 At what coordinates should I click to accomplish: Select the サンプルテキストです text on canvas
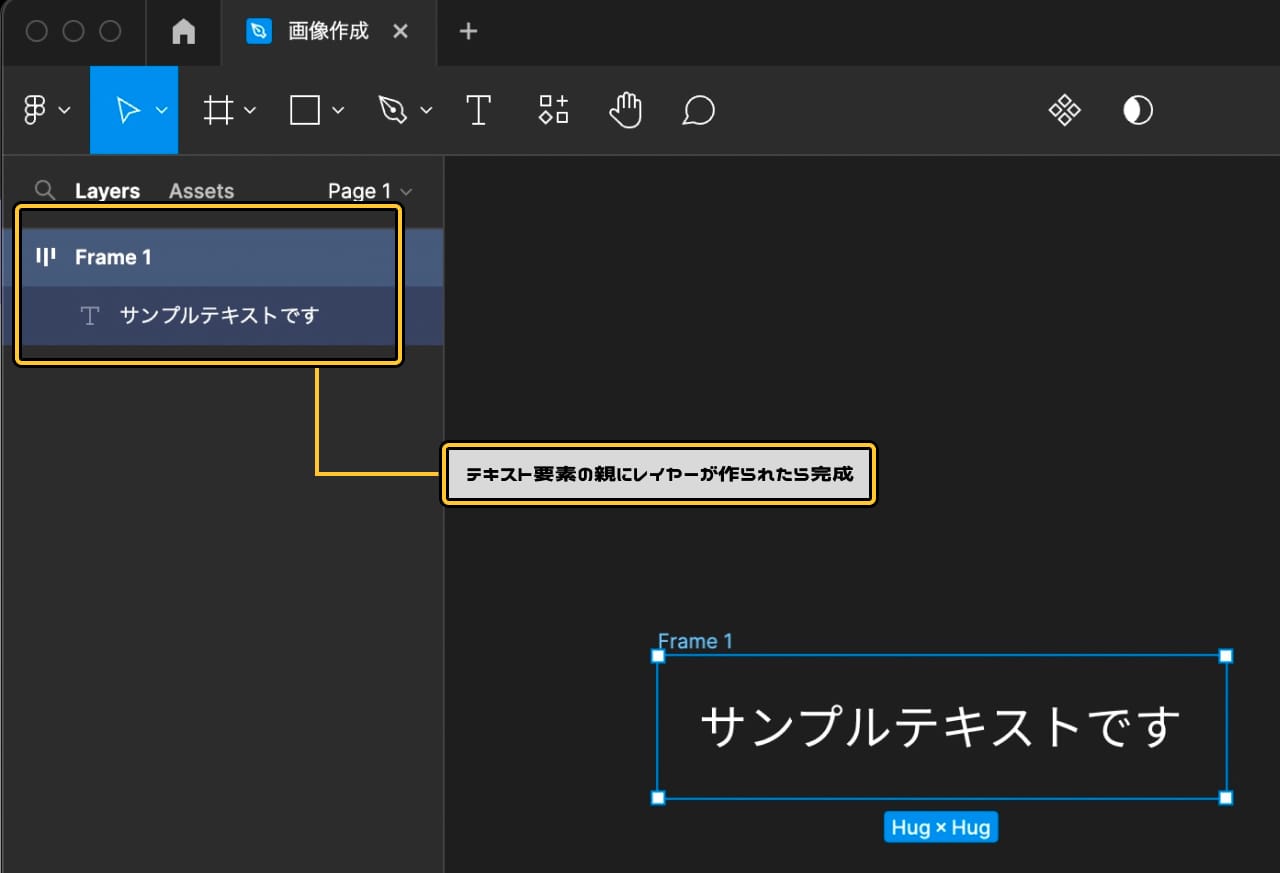941,727
